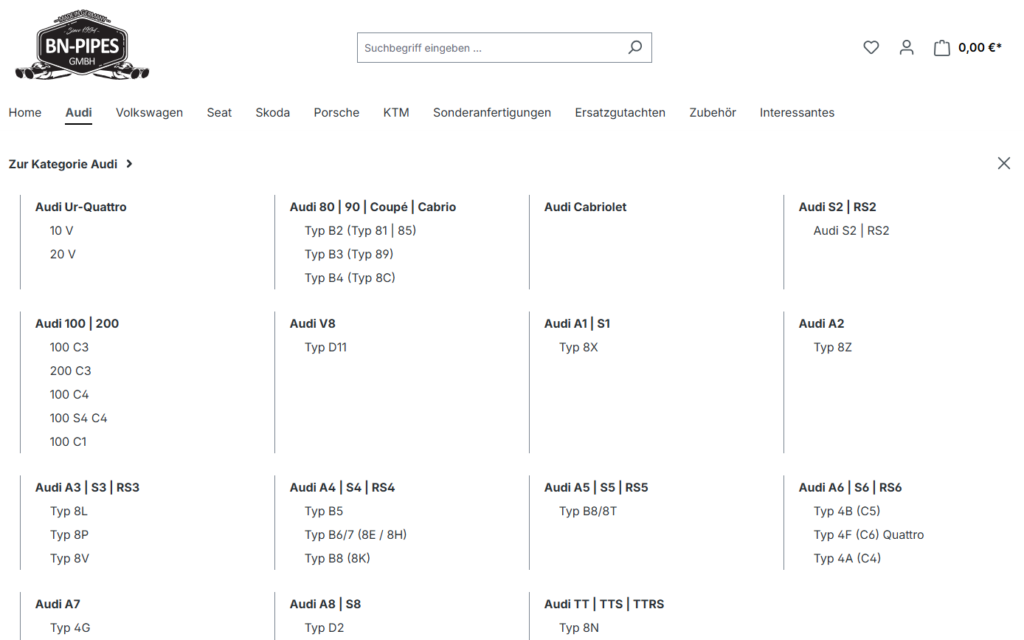
Task: Select Typ D11 entry
Action: tap(325, 347)
